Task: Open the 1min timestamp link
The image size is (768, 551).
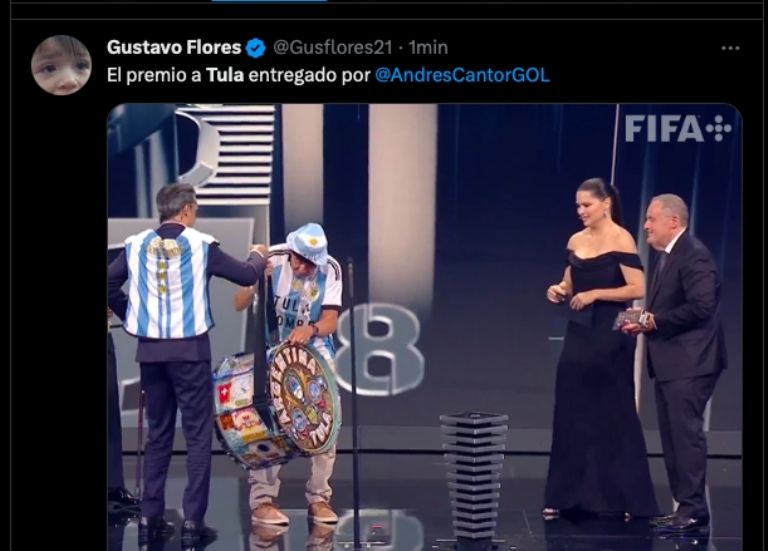Action: (428, 48)
